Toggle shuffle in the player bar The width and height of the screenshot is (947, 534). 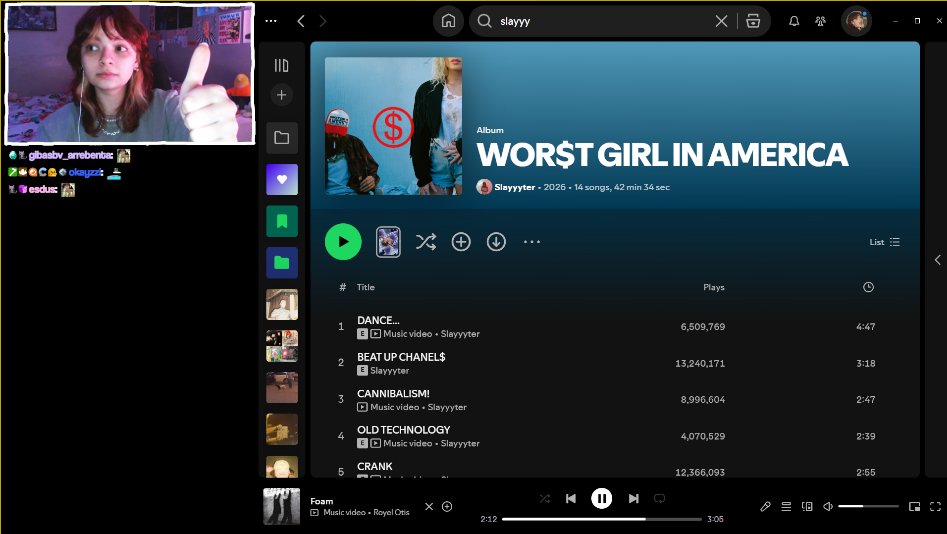[545, 498]
